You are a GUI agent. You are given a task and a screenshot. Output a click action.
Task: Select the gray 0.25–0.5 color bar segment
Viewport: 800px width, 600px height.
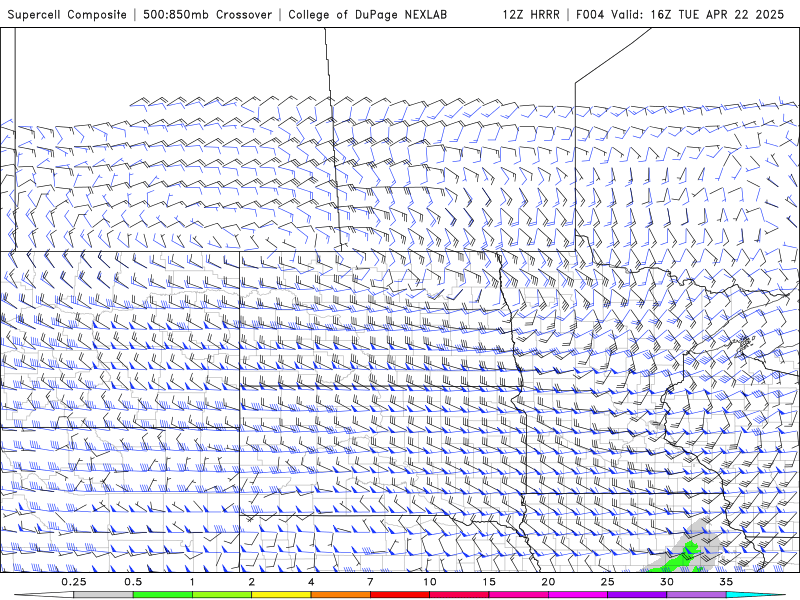coord(103,595)
